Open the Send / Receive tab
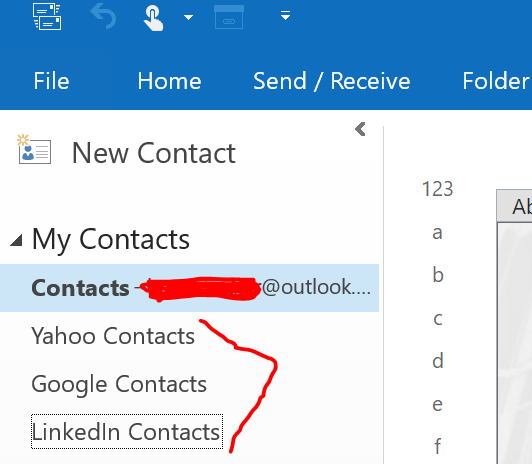Viewport: 532px width, 464px height. coord(331,81)
